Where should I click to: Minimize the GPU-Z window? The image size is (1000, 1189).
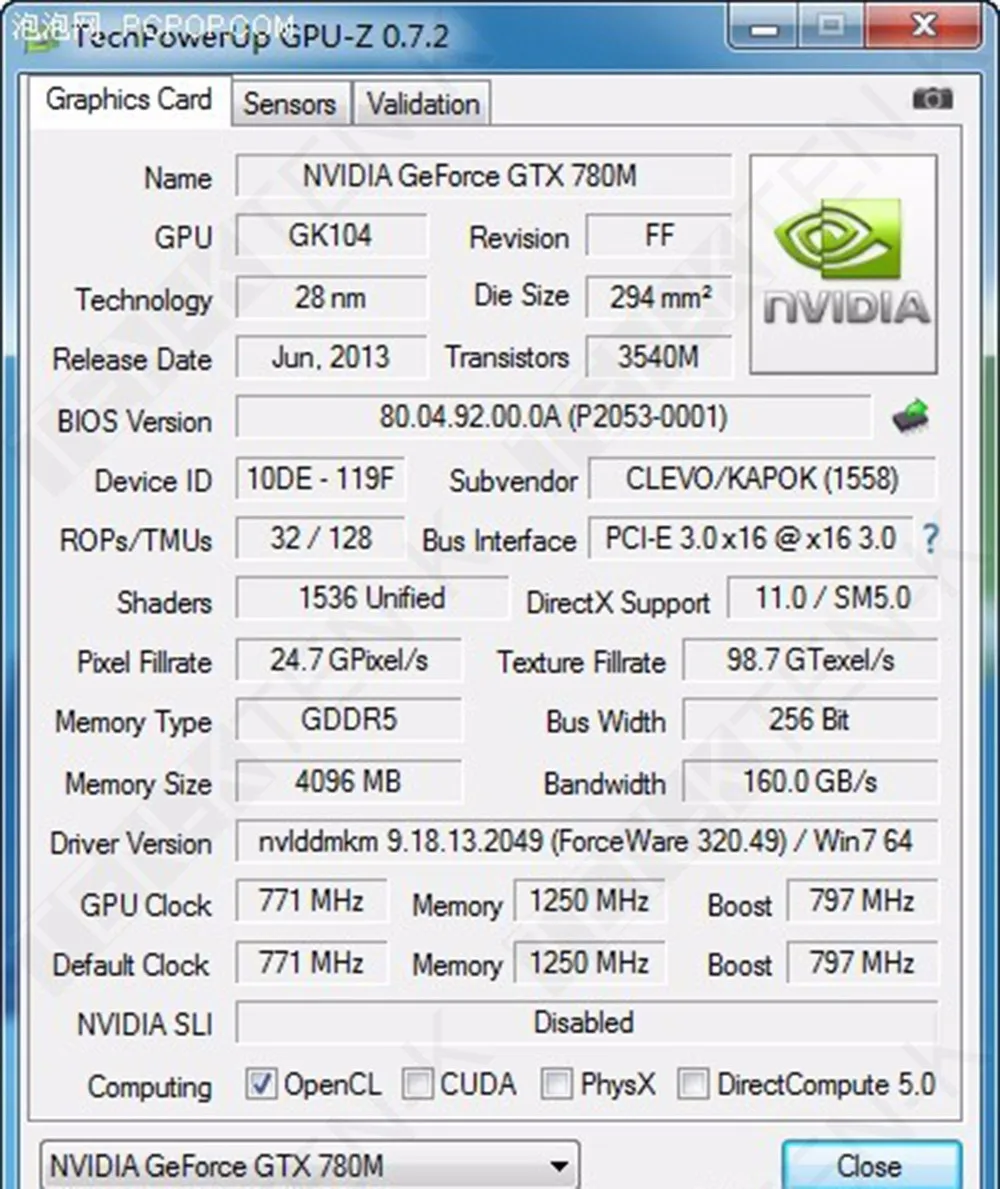tap(764, 27)
